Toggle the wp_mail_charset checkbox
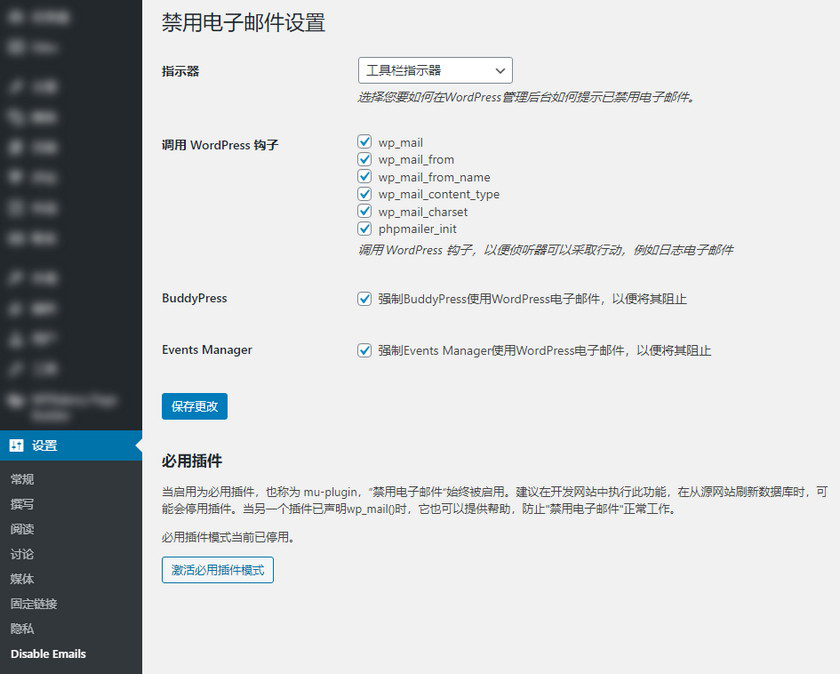The image size is (840, 674). (x=365, y=212)
